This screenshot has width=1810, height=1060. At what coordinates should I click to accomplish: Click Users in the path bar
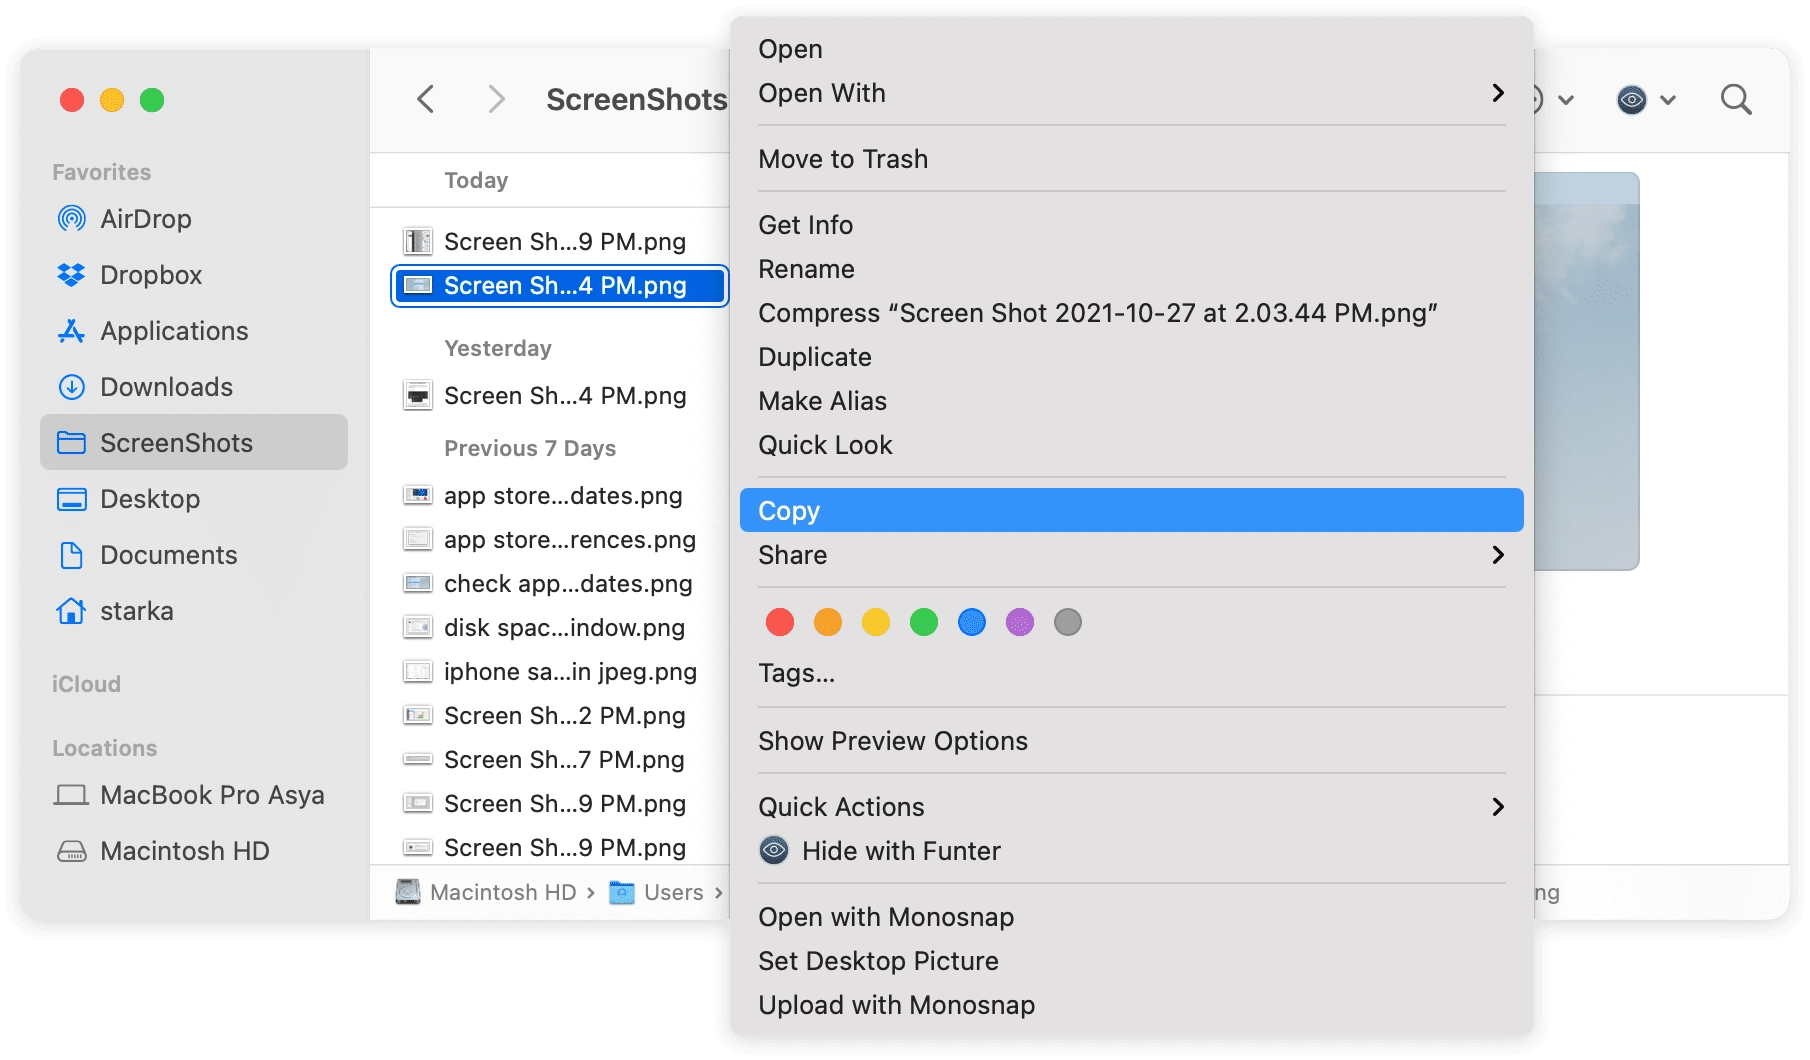[x=672, y=893]
